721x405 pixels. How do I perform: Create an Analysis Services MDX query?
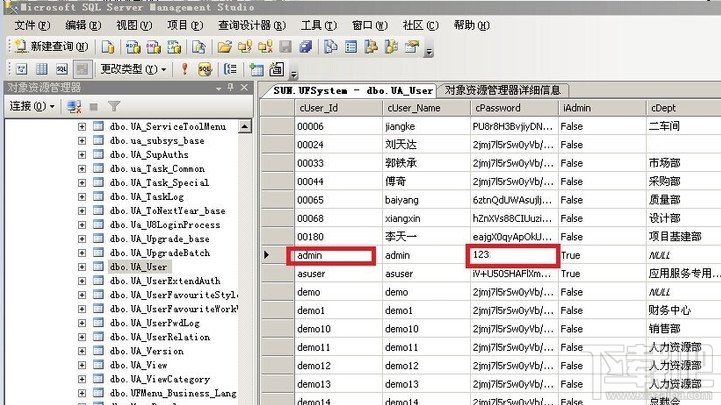(133, 46)
